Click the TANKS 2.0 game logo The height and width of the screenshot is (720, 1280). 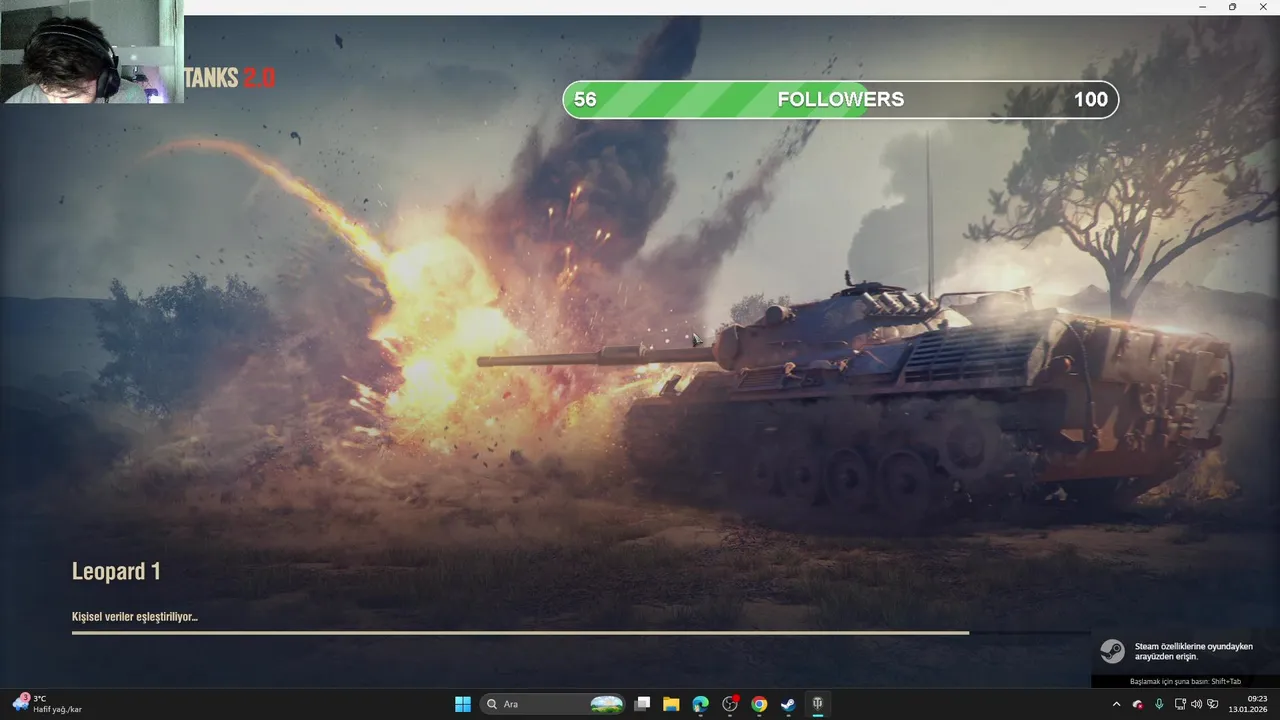tap(230, 78)
